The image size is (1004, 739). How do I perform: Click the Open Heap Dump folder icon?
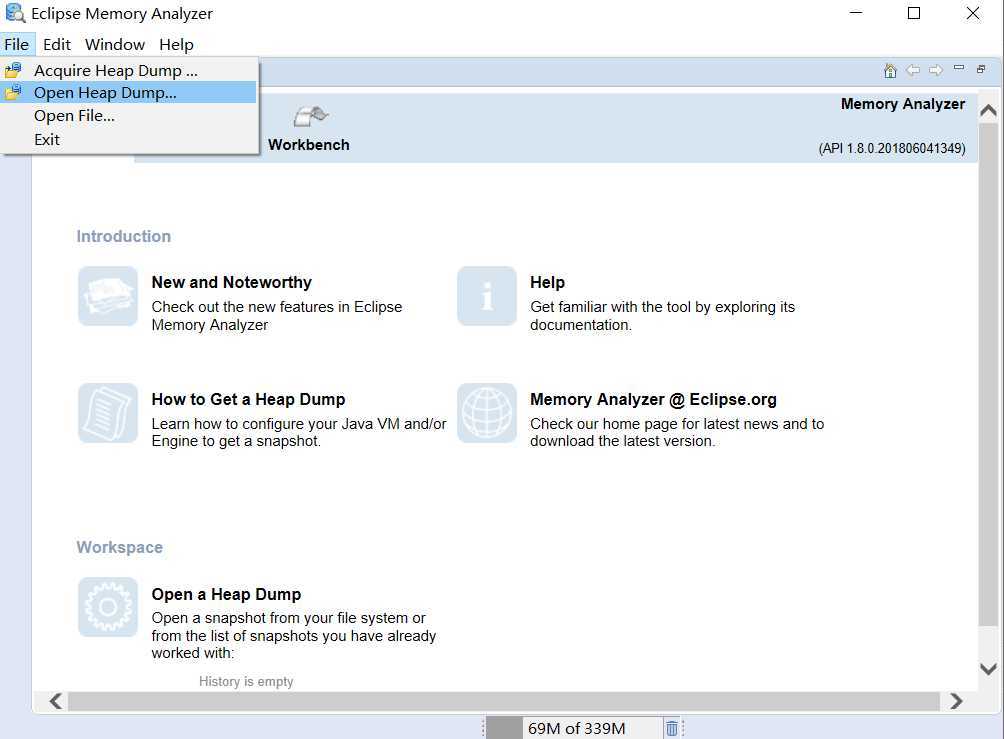[x=13, y=92]
